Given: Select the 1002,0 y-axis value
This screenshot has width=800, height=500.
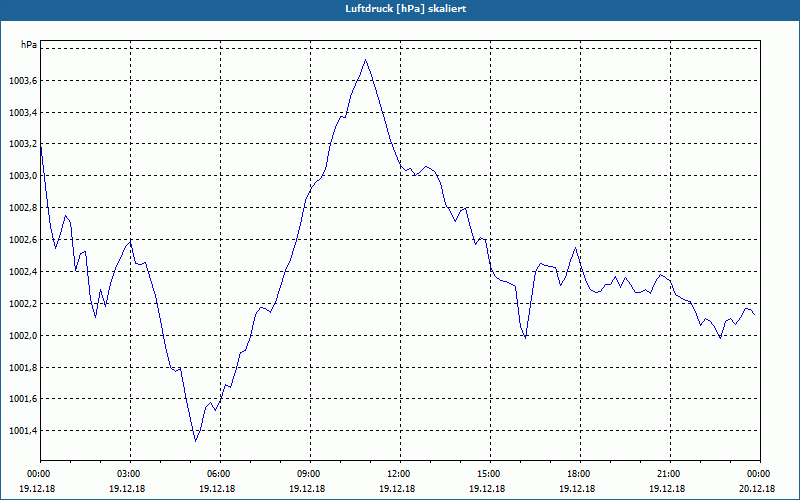Looking at the screenshot, I should click(23, 335).
